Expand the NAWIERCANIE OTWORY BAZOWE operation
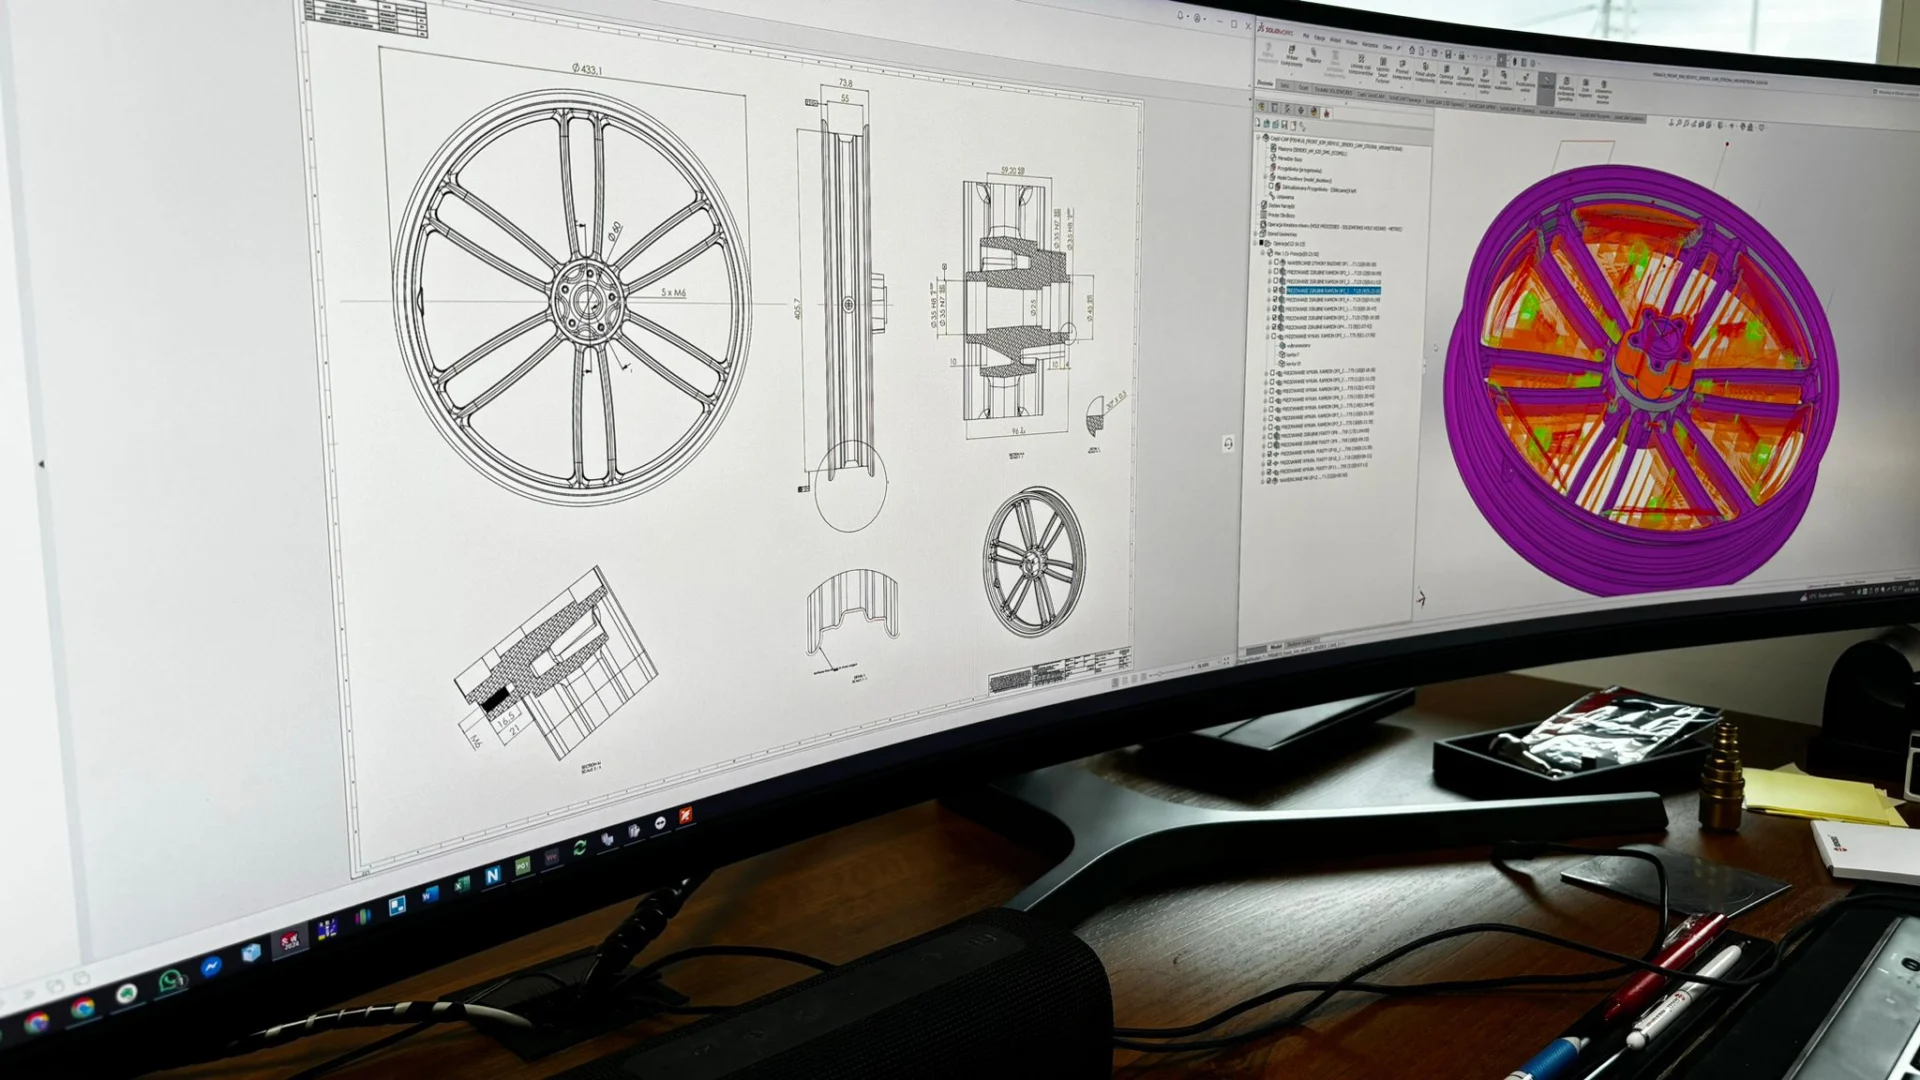The image size is (1920, 1080). [1270, 262]
